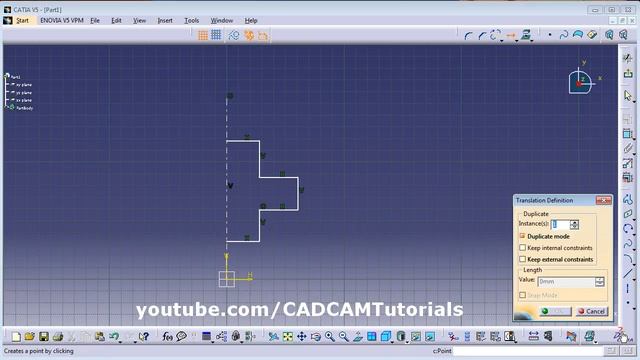Click the Zoom In magnifier

point(330,337)
